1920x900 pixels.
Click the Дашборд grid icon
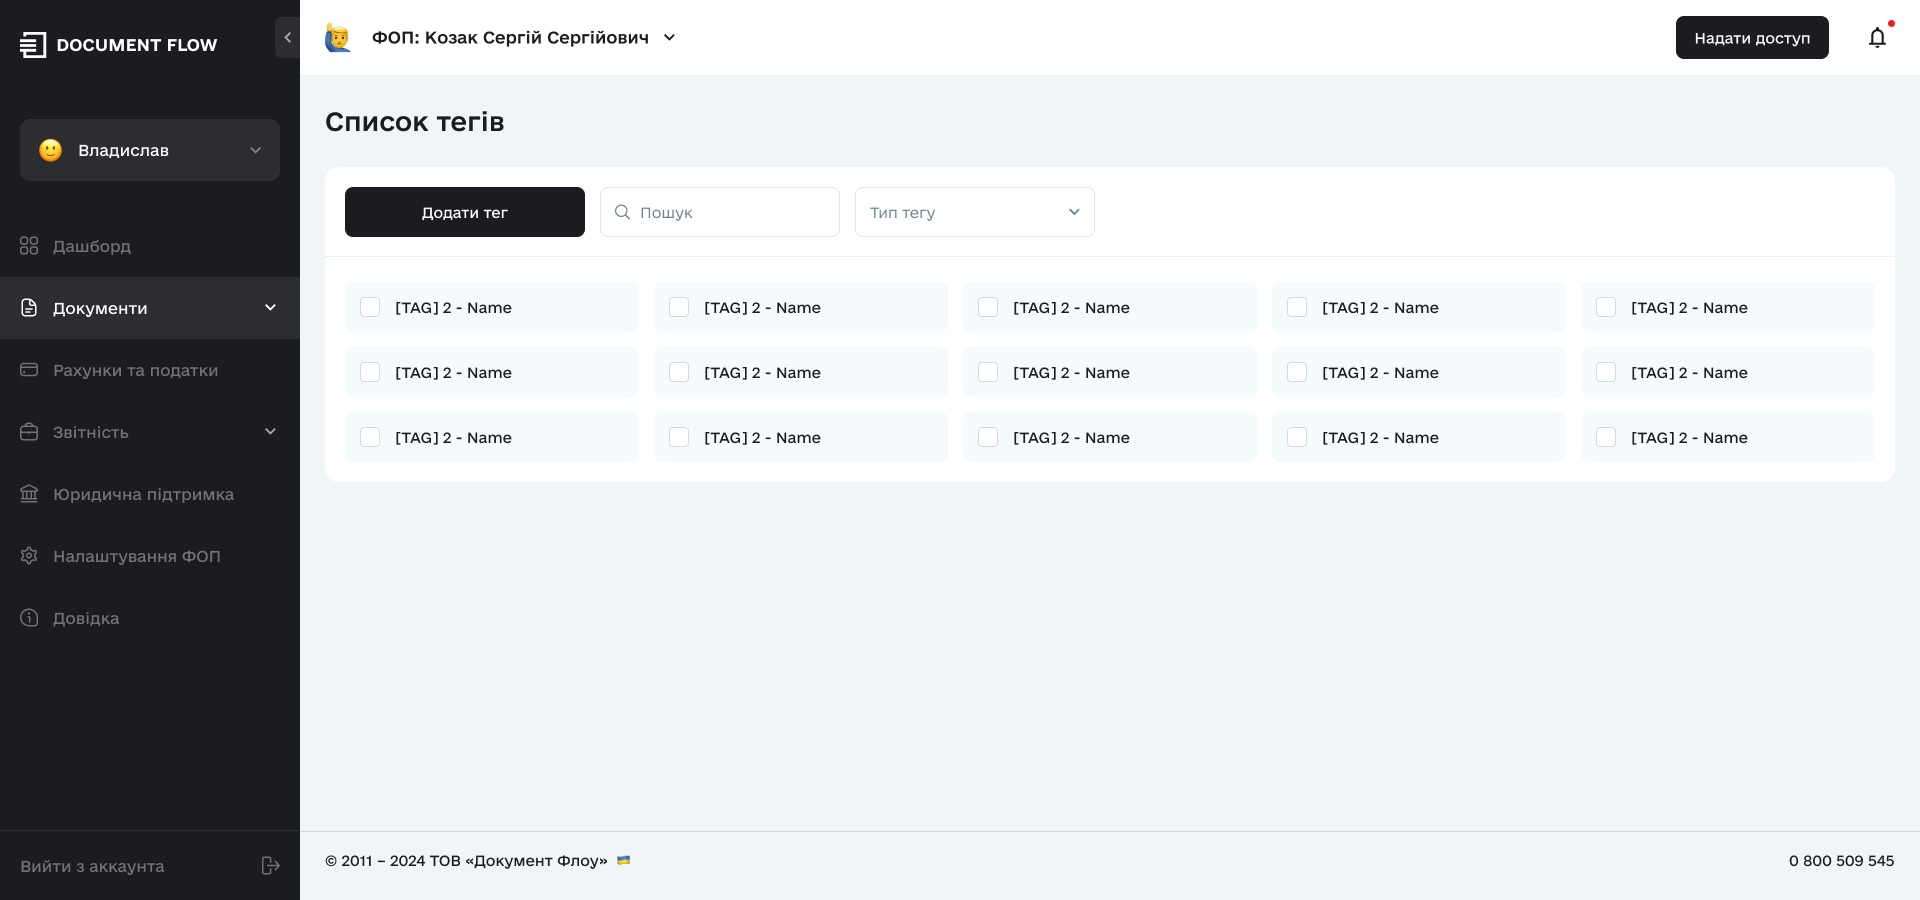click(x=29, y=246)
